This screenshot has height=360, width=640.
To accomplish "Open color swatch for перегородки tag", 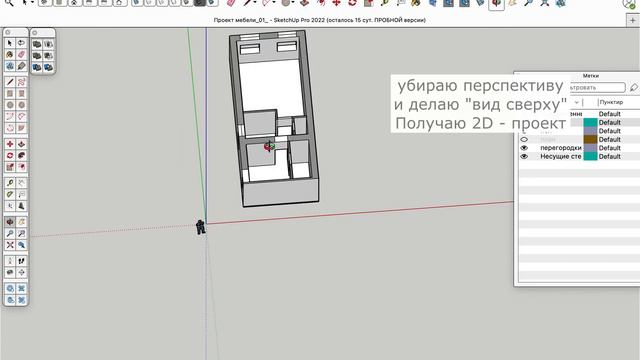I will [x=590, y=148].
